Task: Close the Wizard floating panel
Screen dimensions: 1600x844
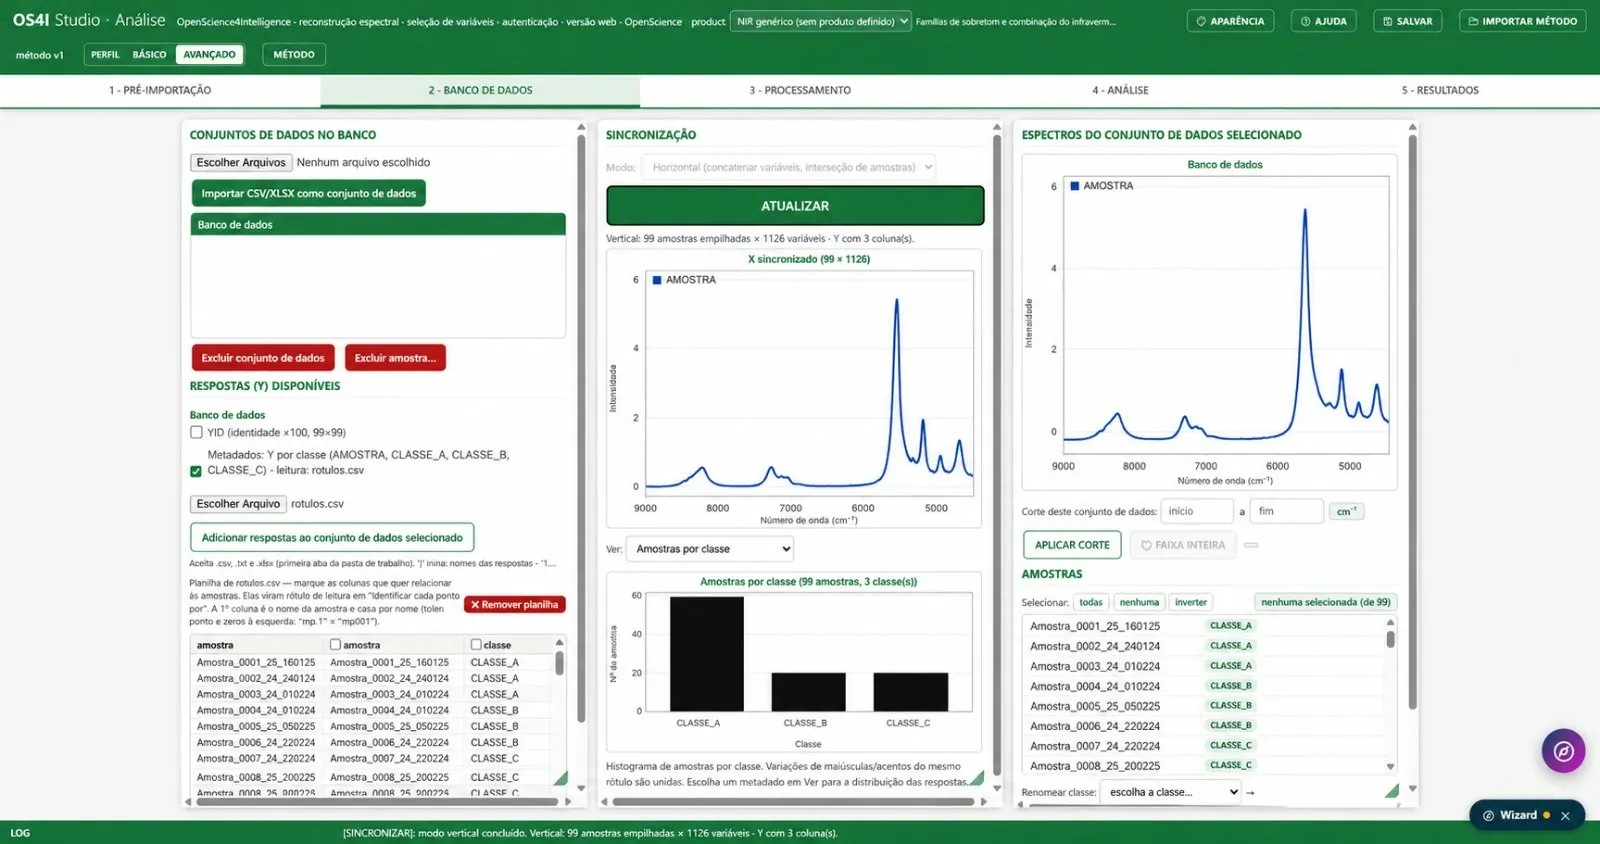Action: coord(1565,816)
